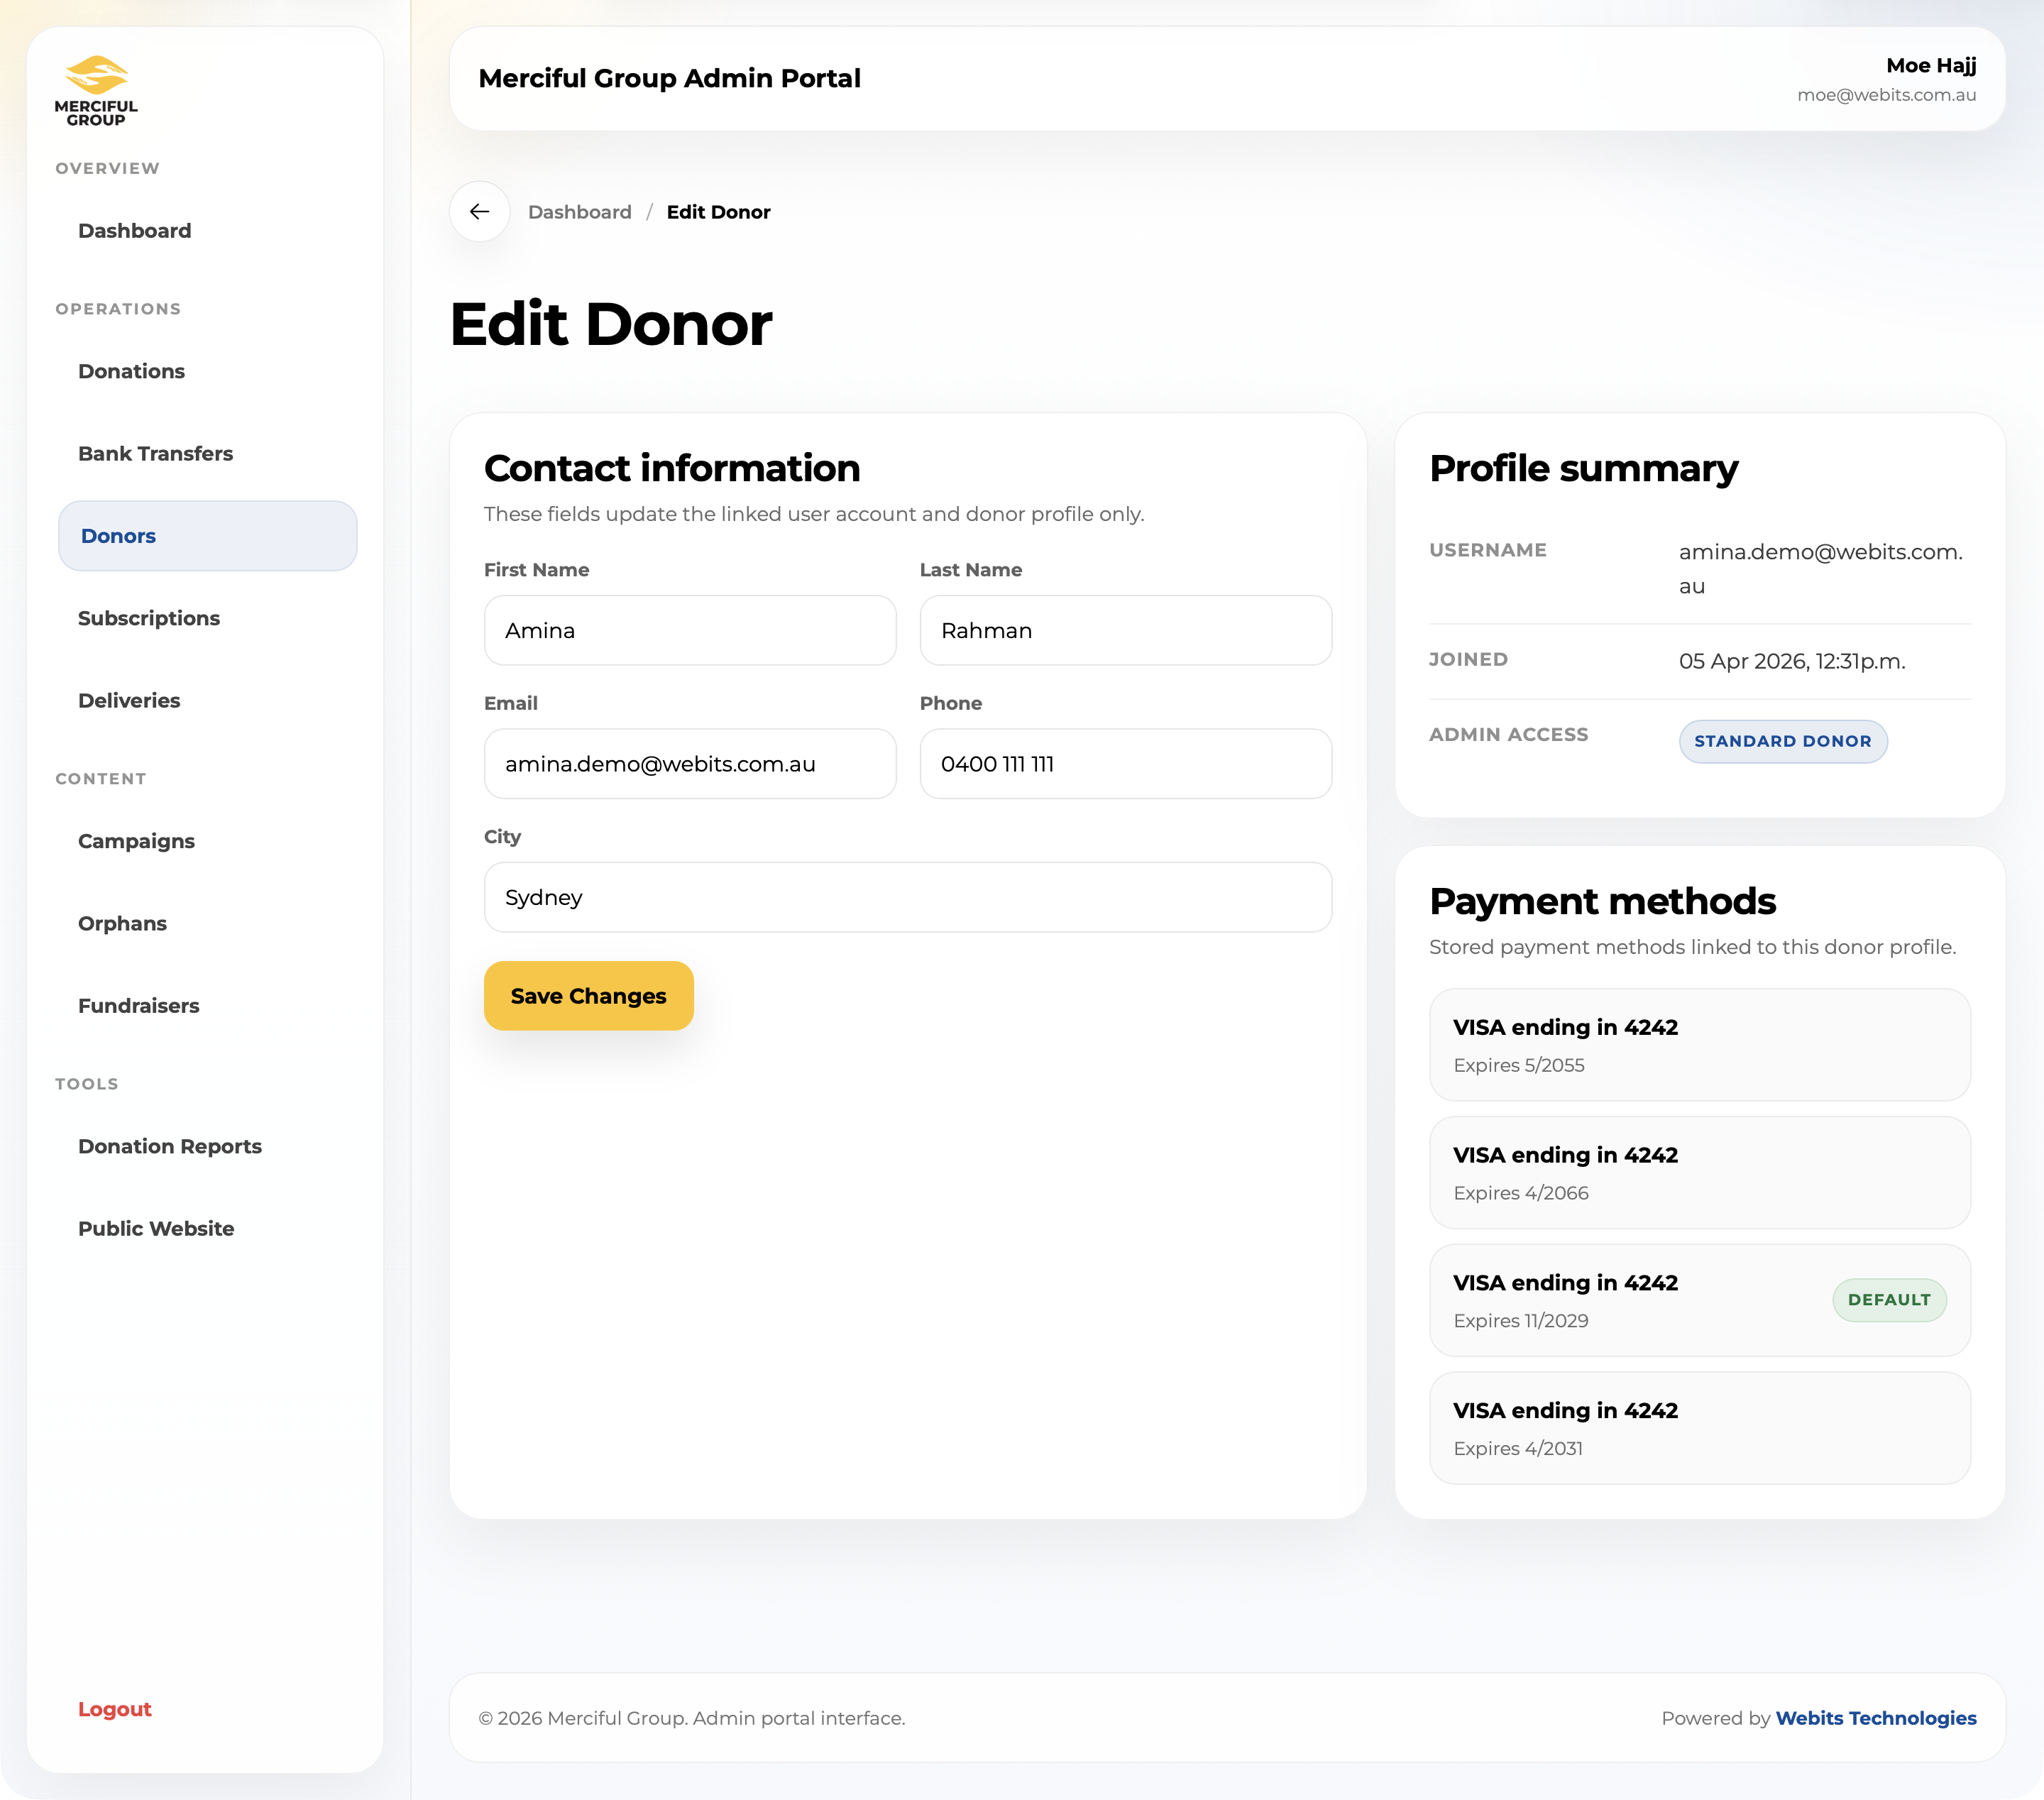Click moe@webits.com.au in the header
The image size is (2044, 1800).
(x=1886, y=95)
